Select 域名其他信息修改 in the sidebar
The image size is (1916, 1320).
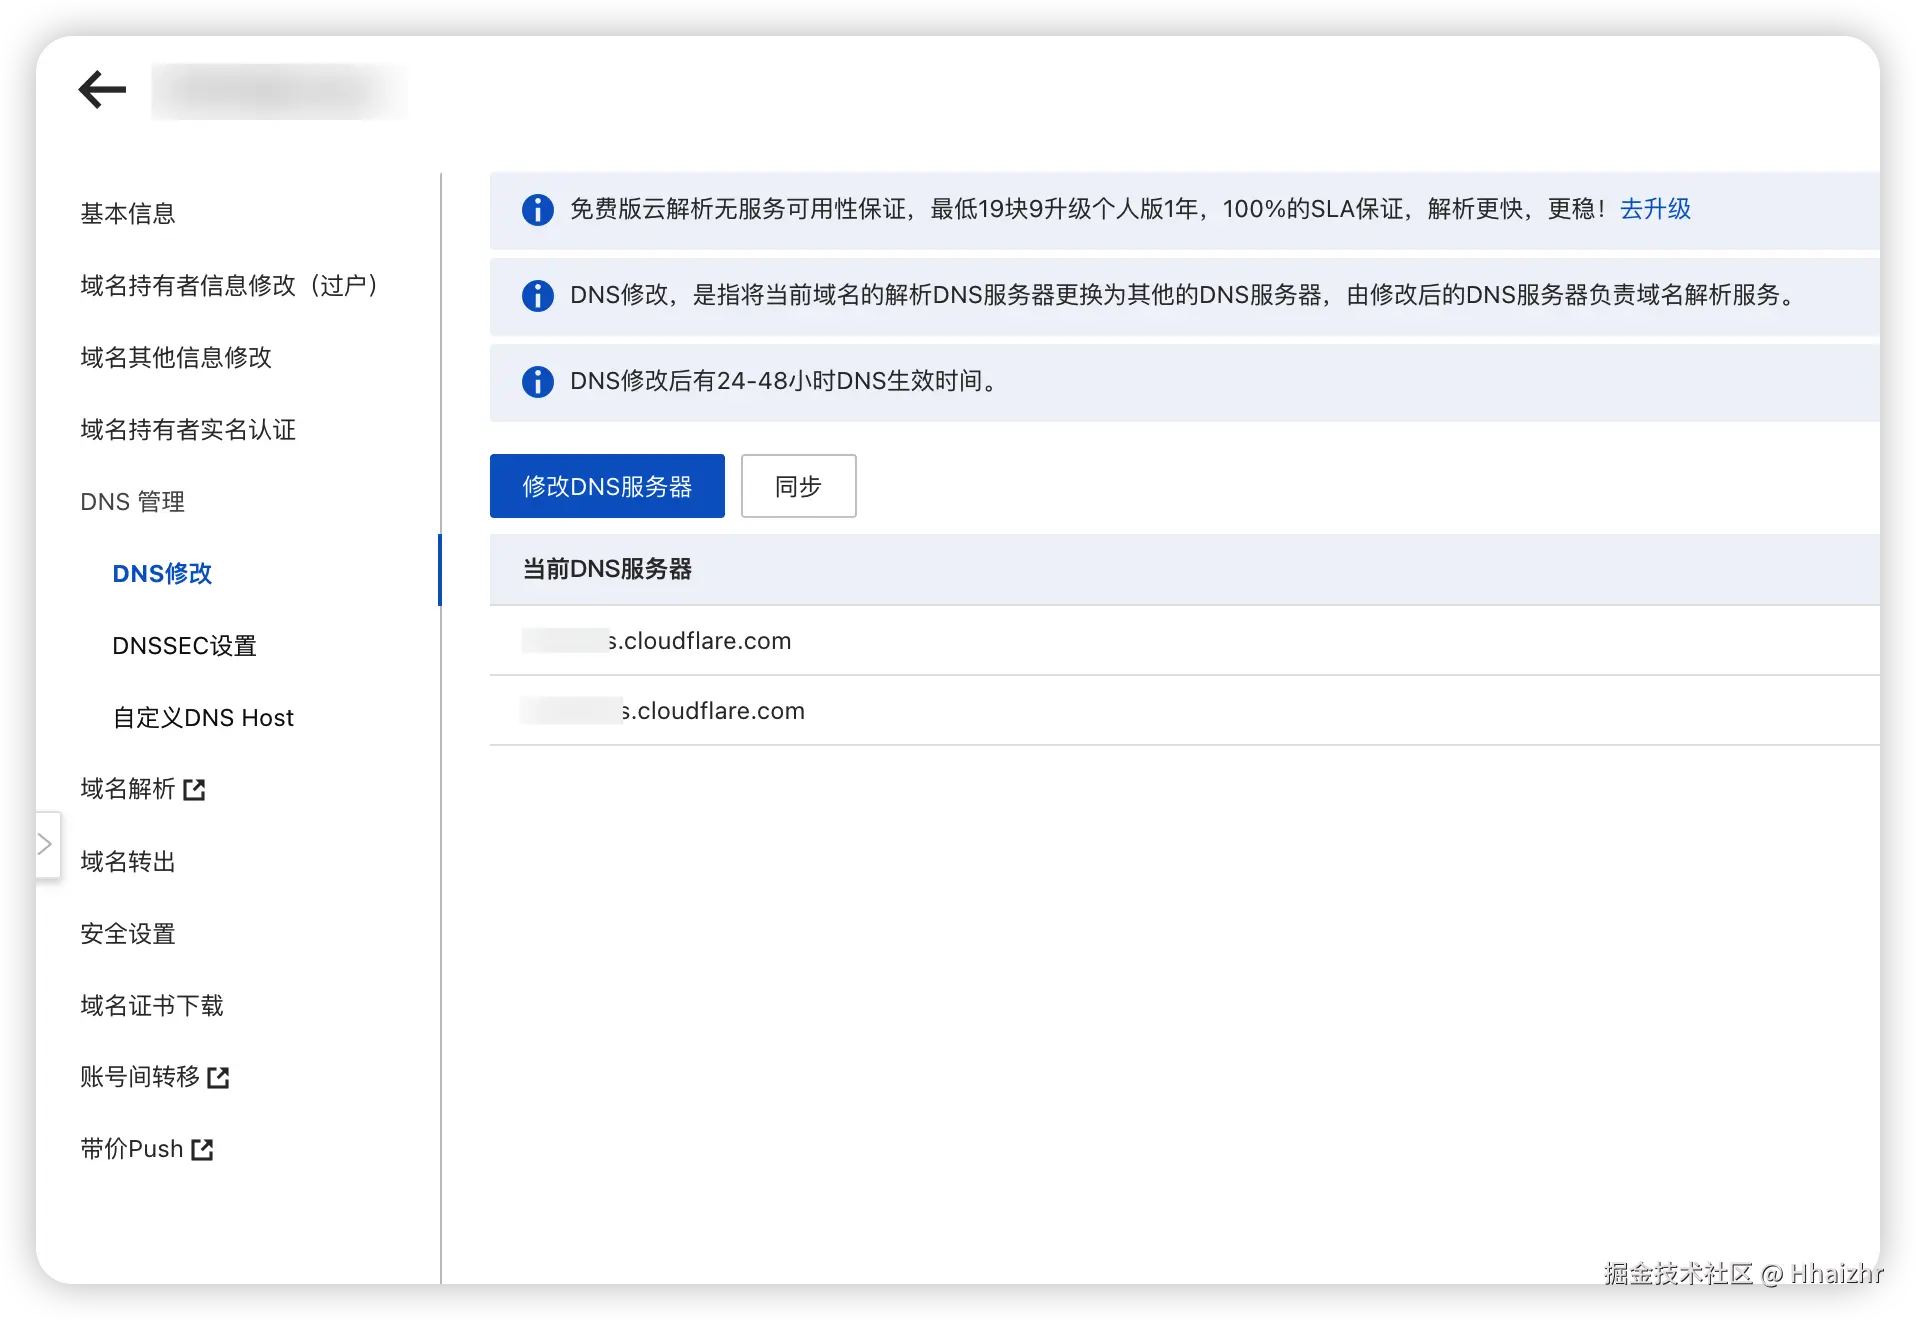[x=176, y=358]
